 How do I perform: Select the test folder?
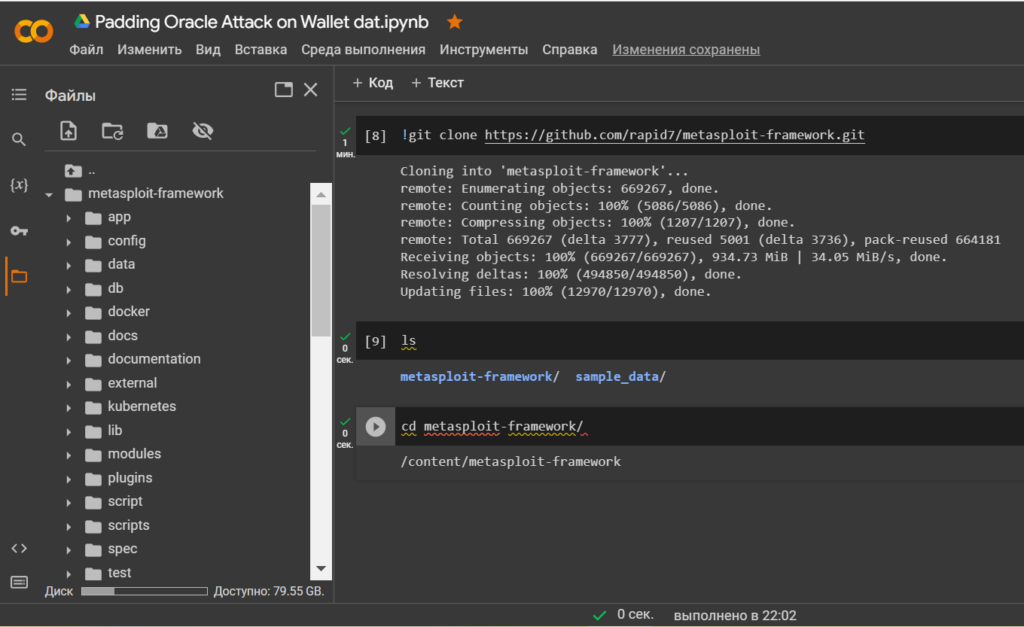coord(119,573)
